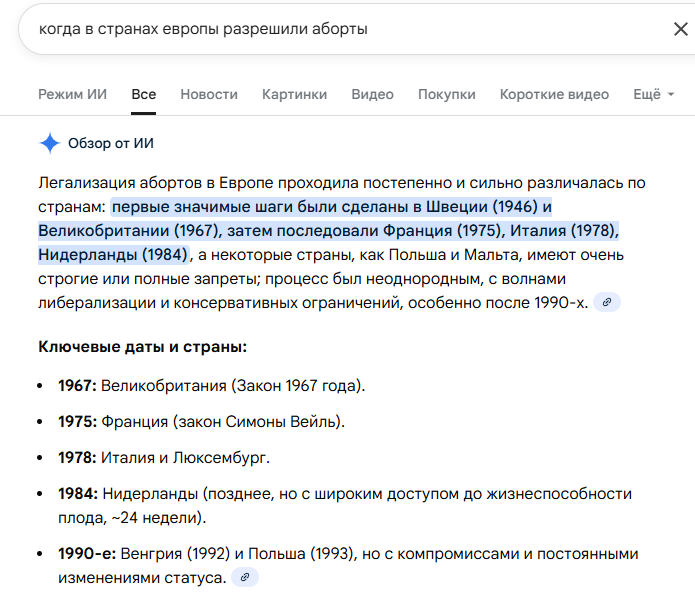The width and height of the screenshot is (695, 603).
Task: Click the AI overview sparkle icon
Action: click(x=49, y=143)
